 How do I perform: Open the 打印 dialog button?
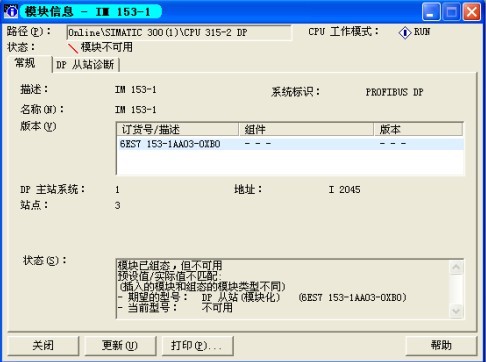pos(197,345)
